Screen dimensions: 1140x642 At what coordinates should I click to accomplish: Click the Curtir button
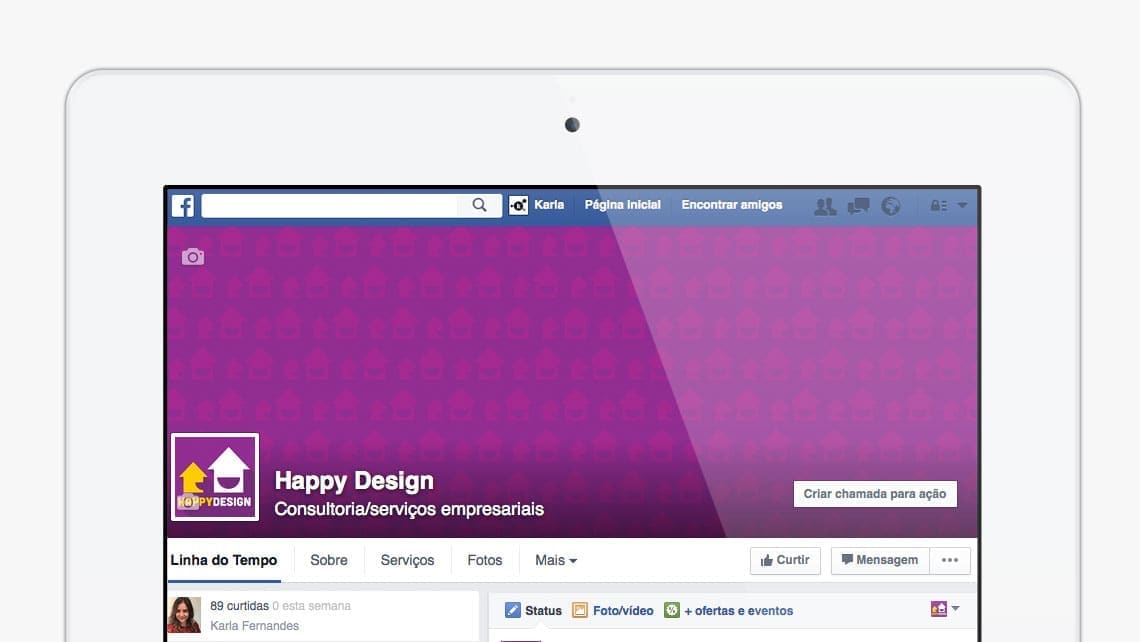click(x=785, y=561)
